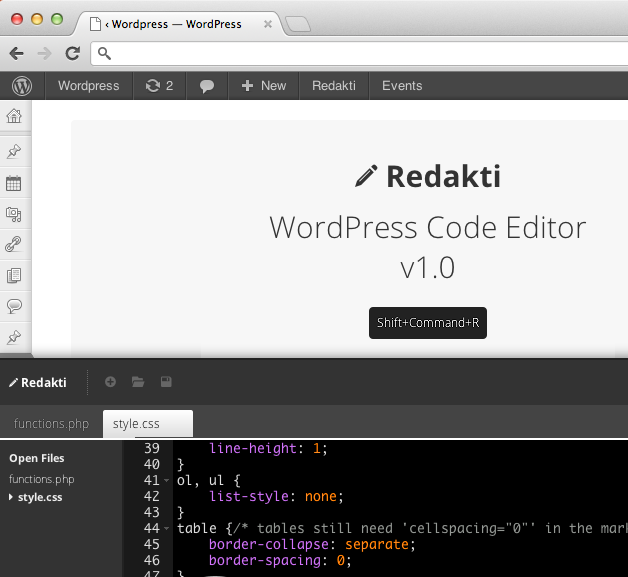Click the Redakti page heading
Viewport: 628px width, 577px height.
(443, 177)
